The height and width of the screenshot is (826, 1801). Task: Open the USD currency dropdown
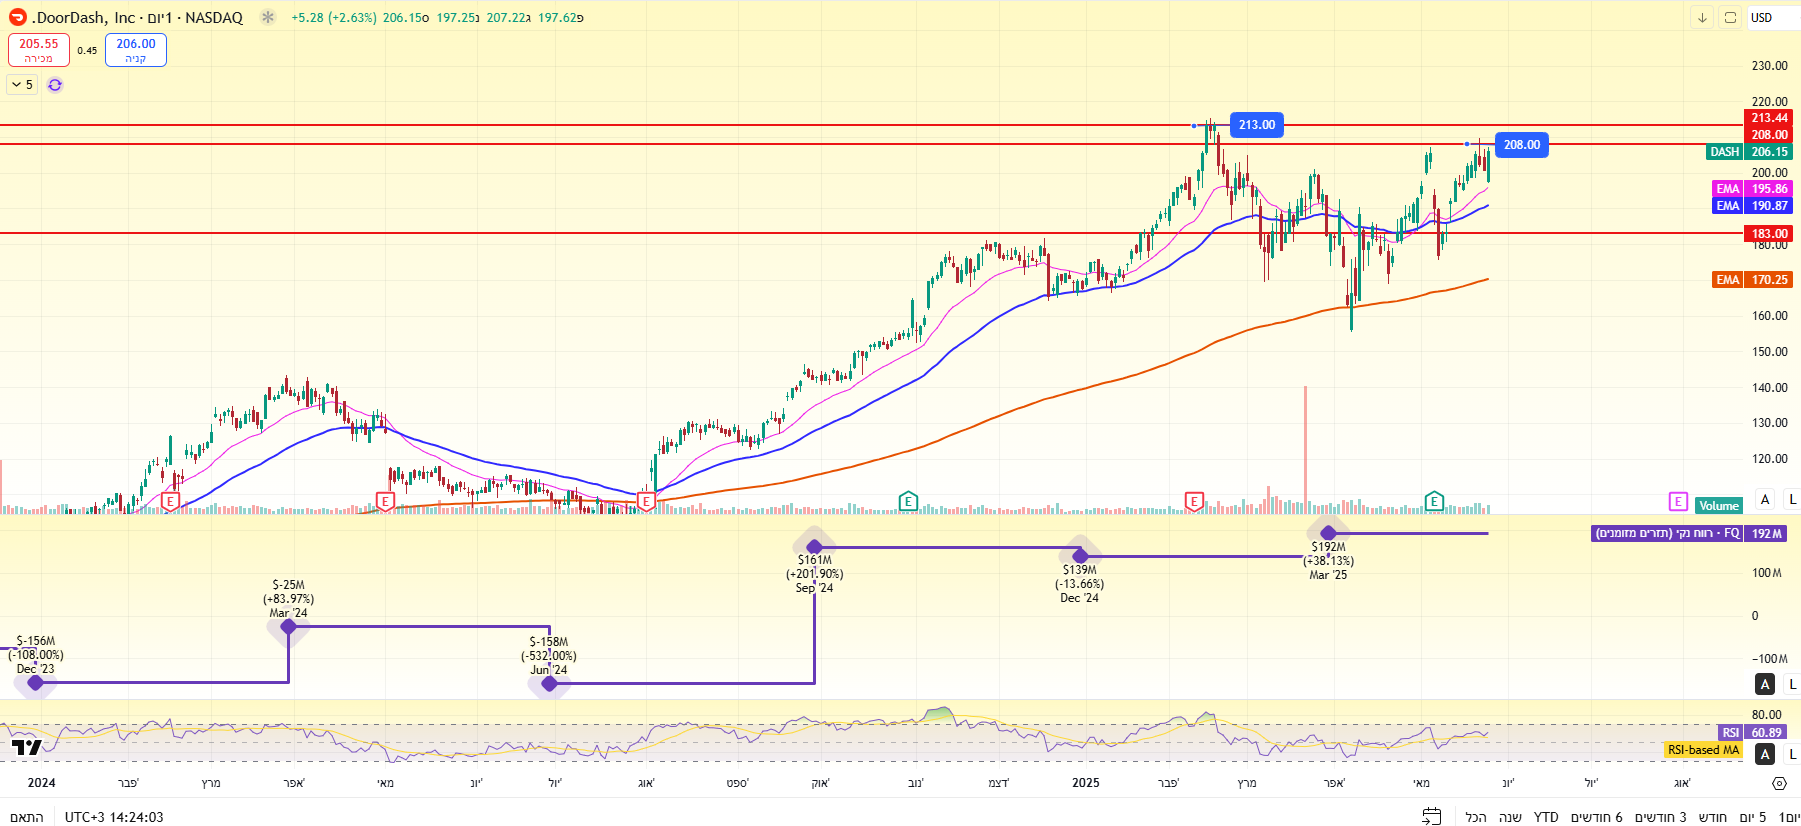1772,17
